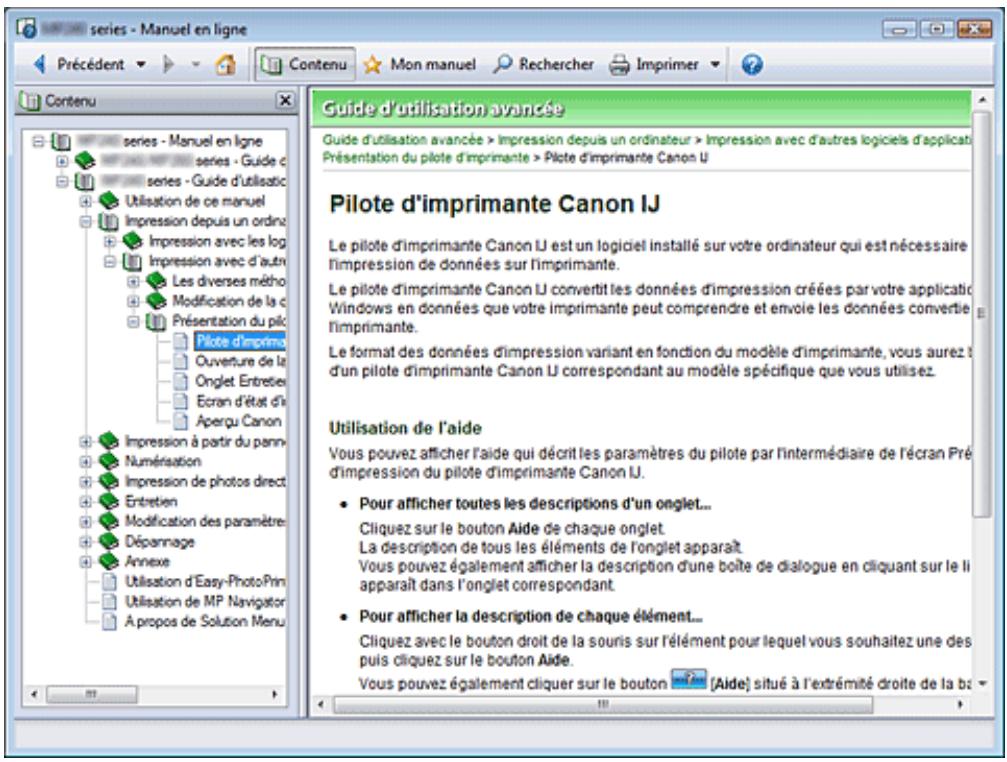Click the Précédent back arrow icon
Screen dimensions: 1007x762
click(x=40, y=64)
